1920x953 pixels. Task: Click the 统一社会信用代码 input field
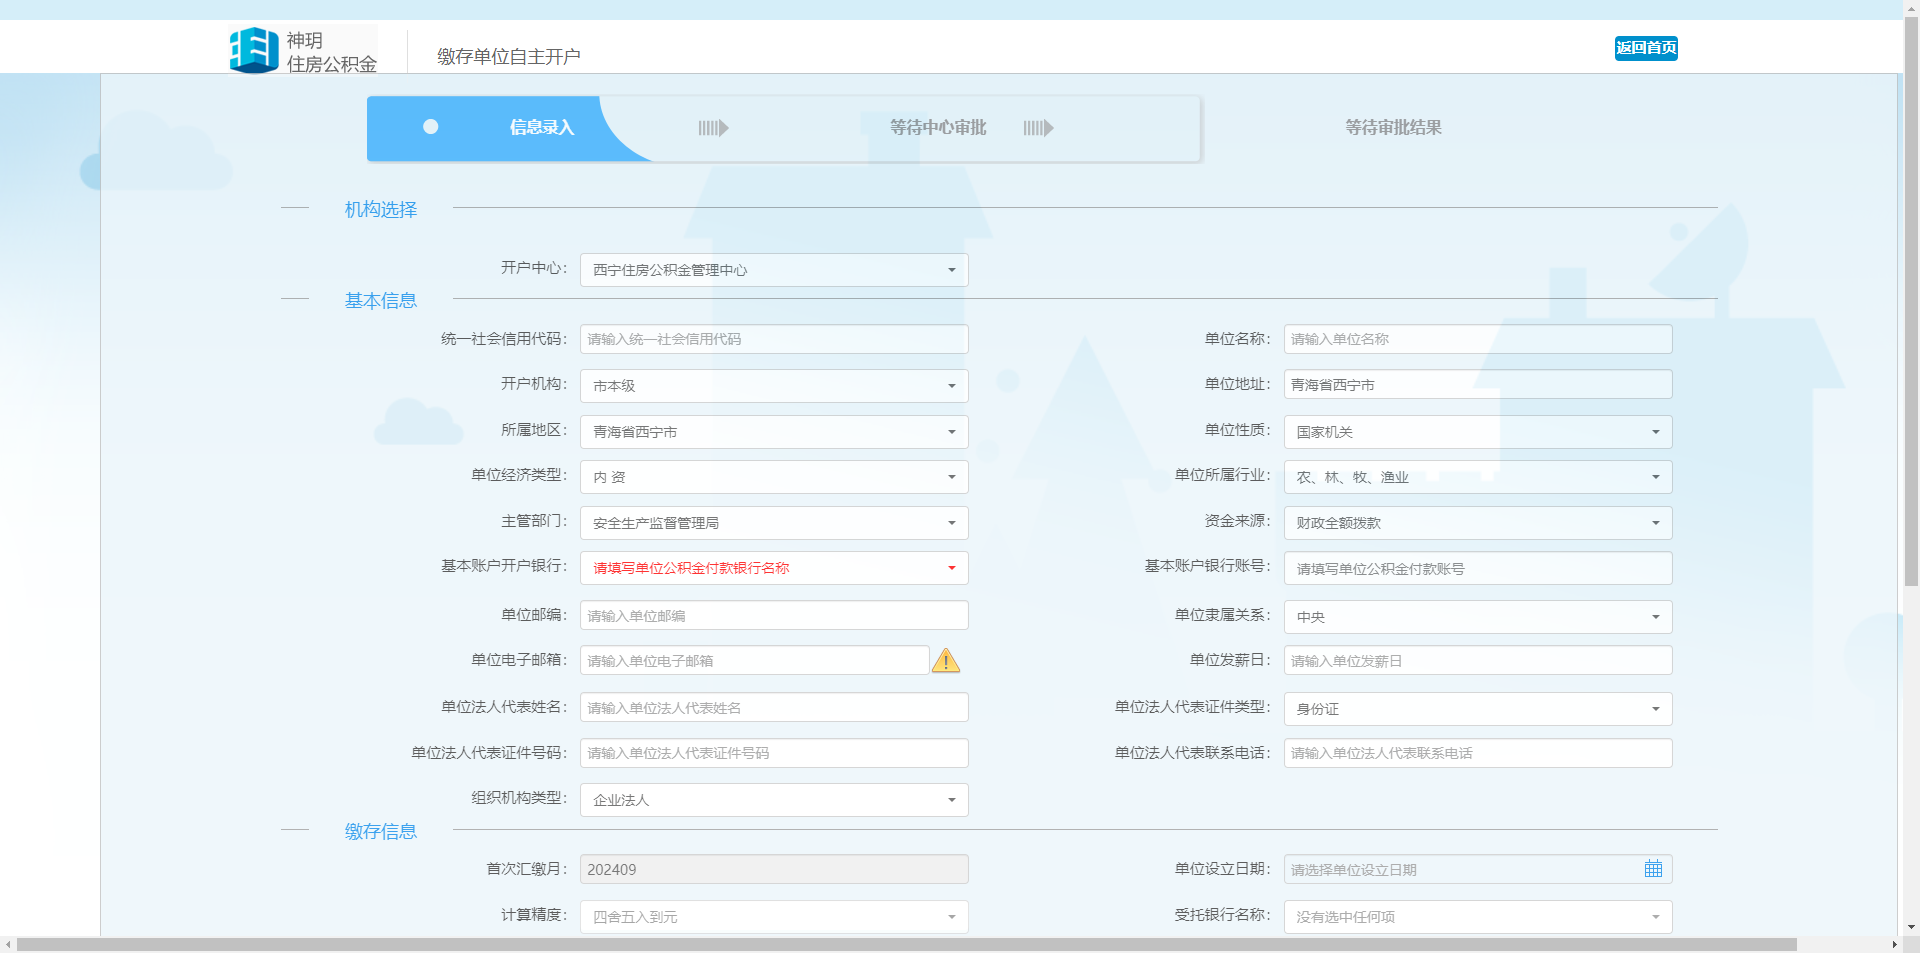(x=774, y=339)
